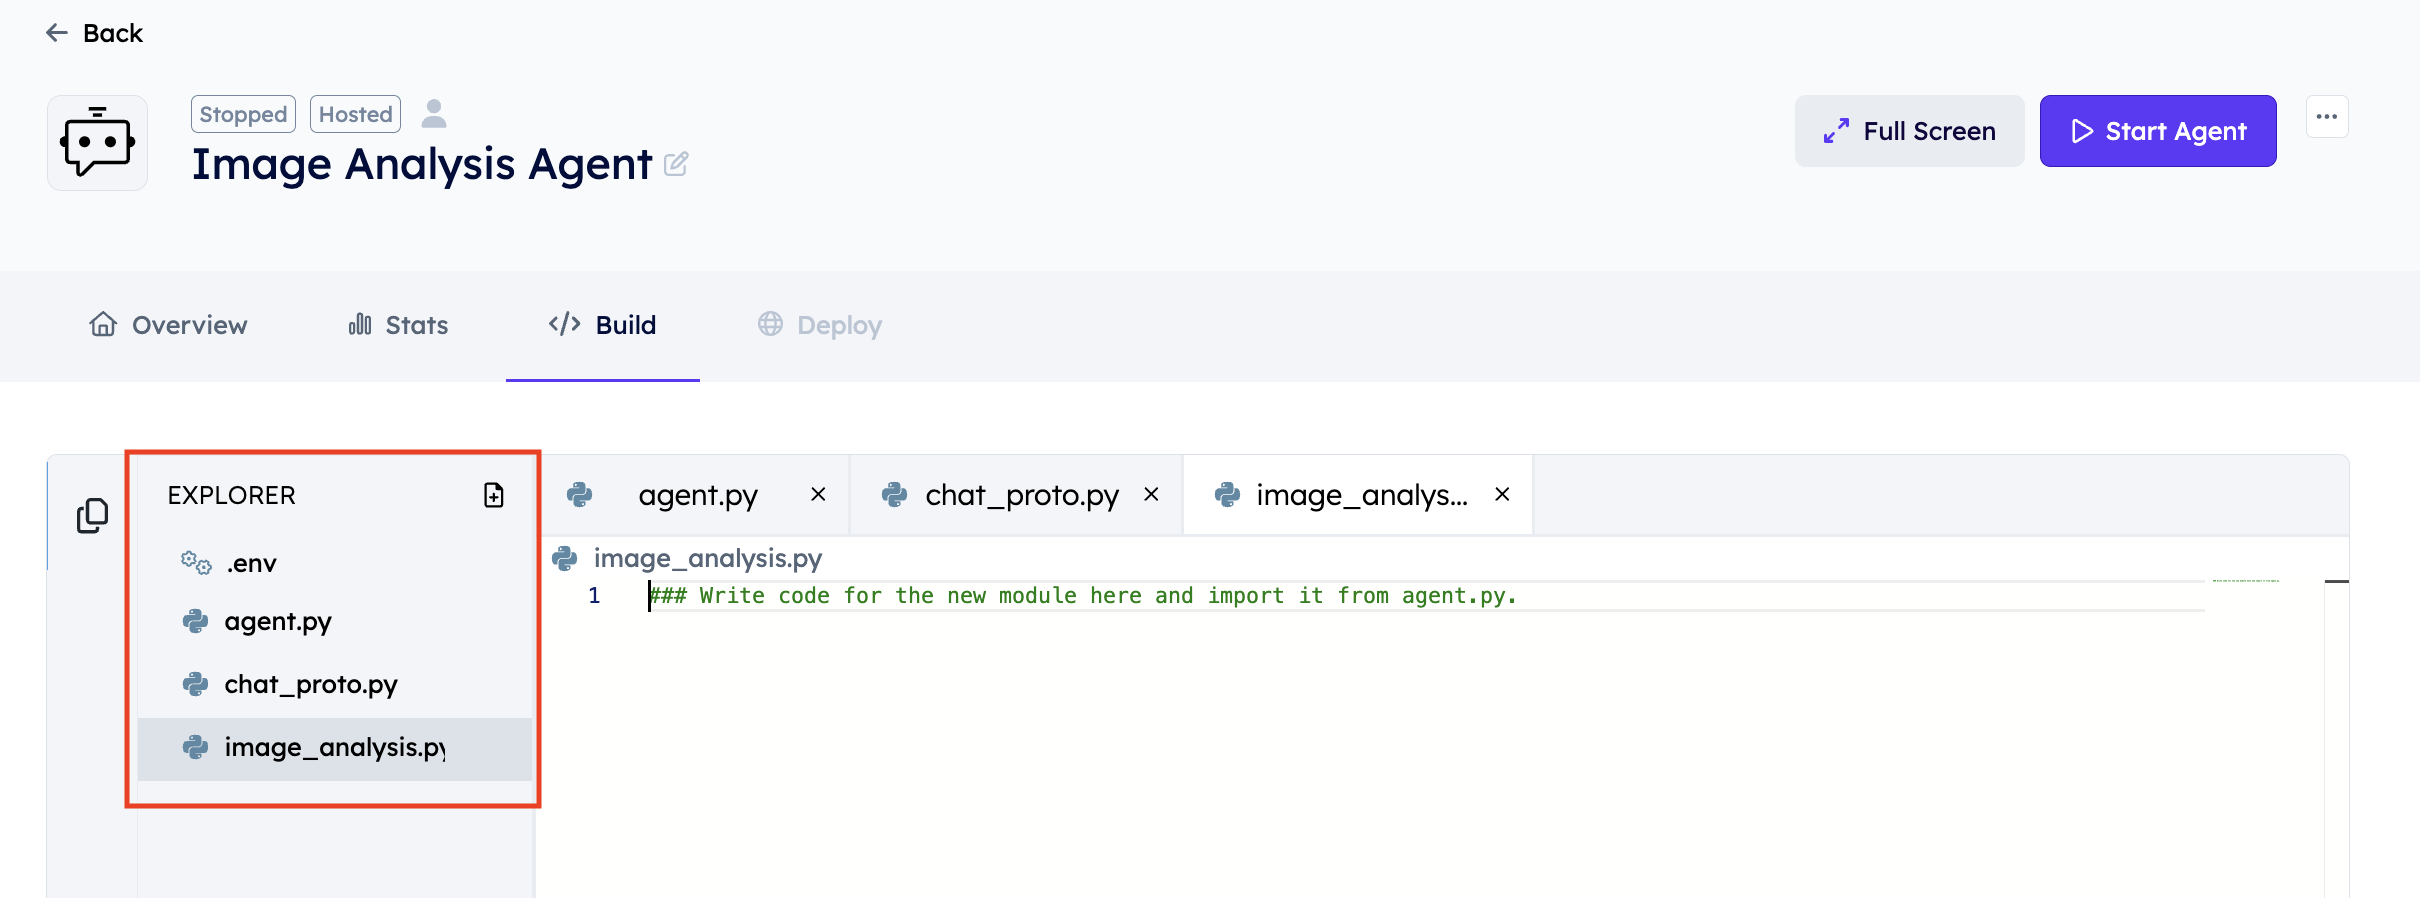Click the EXPLORER panel header
Screen dimensions: 2420x898
232,495
